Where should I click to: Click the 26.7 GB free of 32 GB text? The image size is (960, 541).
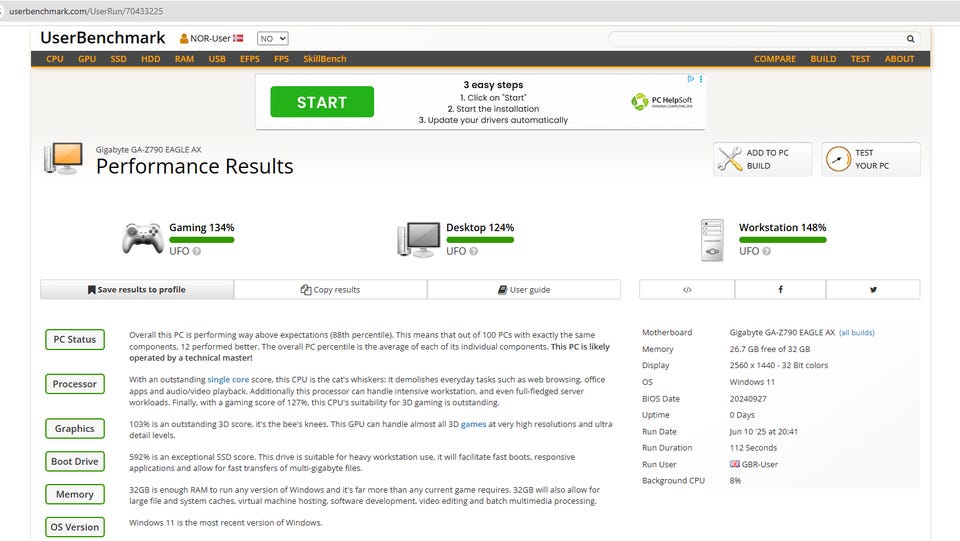770,349
